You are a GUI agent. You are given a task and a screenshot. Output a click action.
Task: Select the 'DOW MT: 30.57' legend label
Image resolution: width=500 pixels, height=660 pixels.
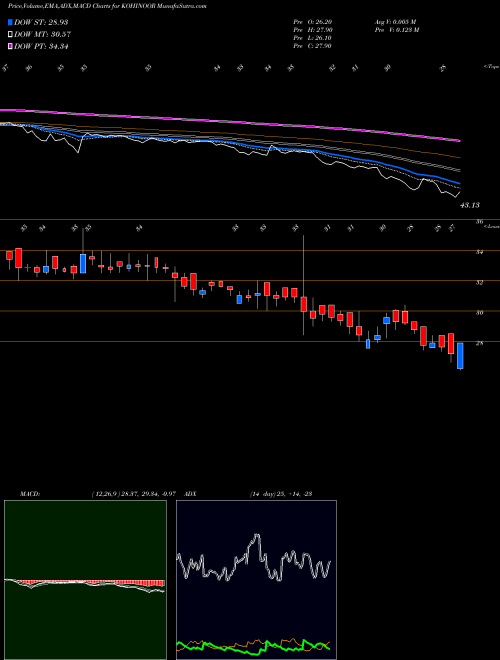coord(42,34)
